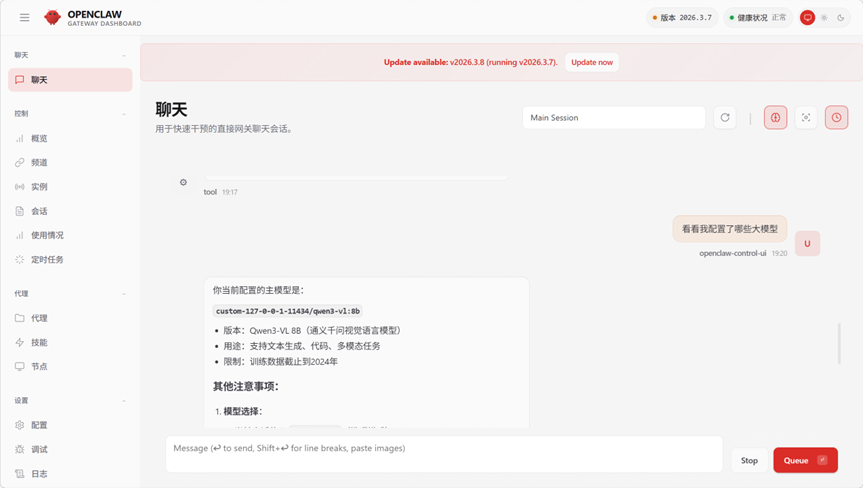Click the 日志 scroll icon
The height and width of the screenshot is (488, 863).
pyautogui.click(x=20, y=473)
